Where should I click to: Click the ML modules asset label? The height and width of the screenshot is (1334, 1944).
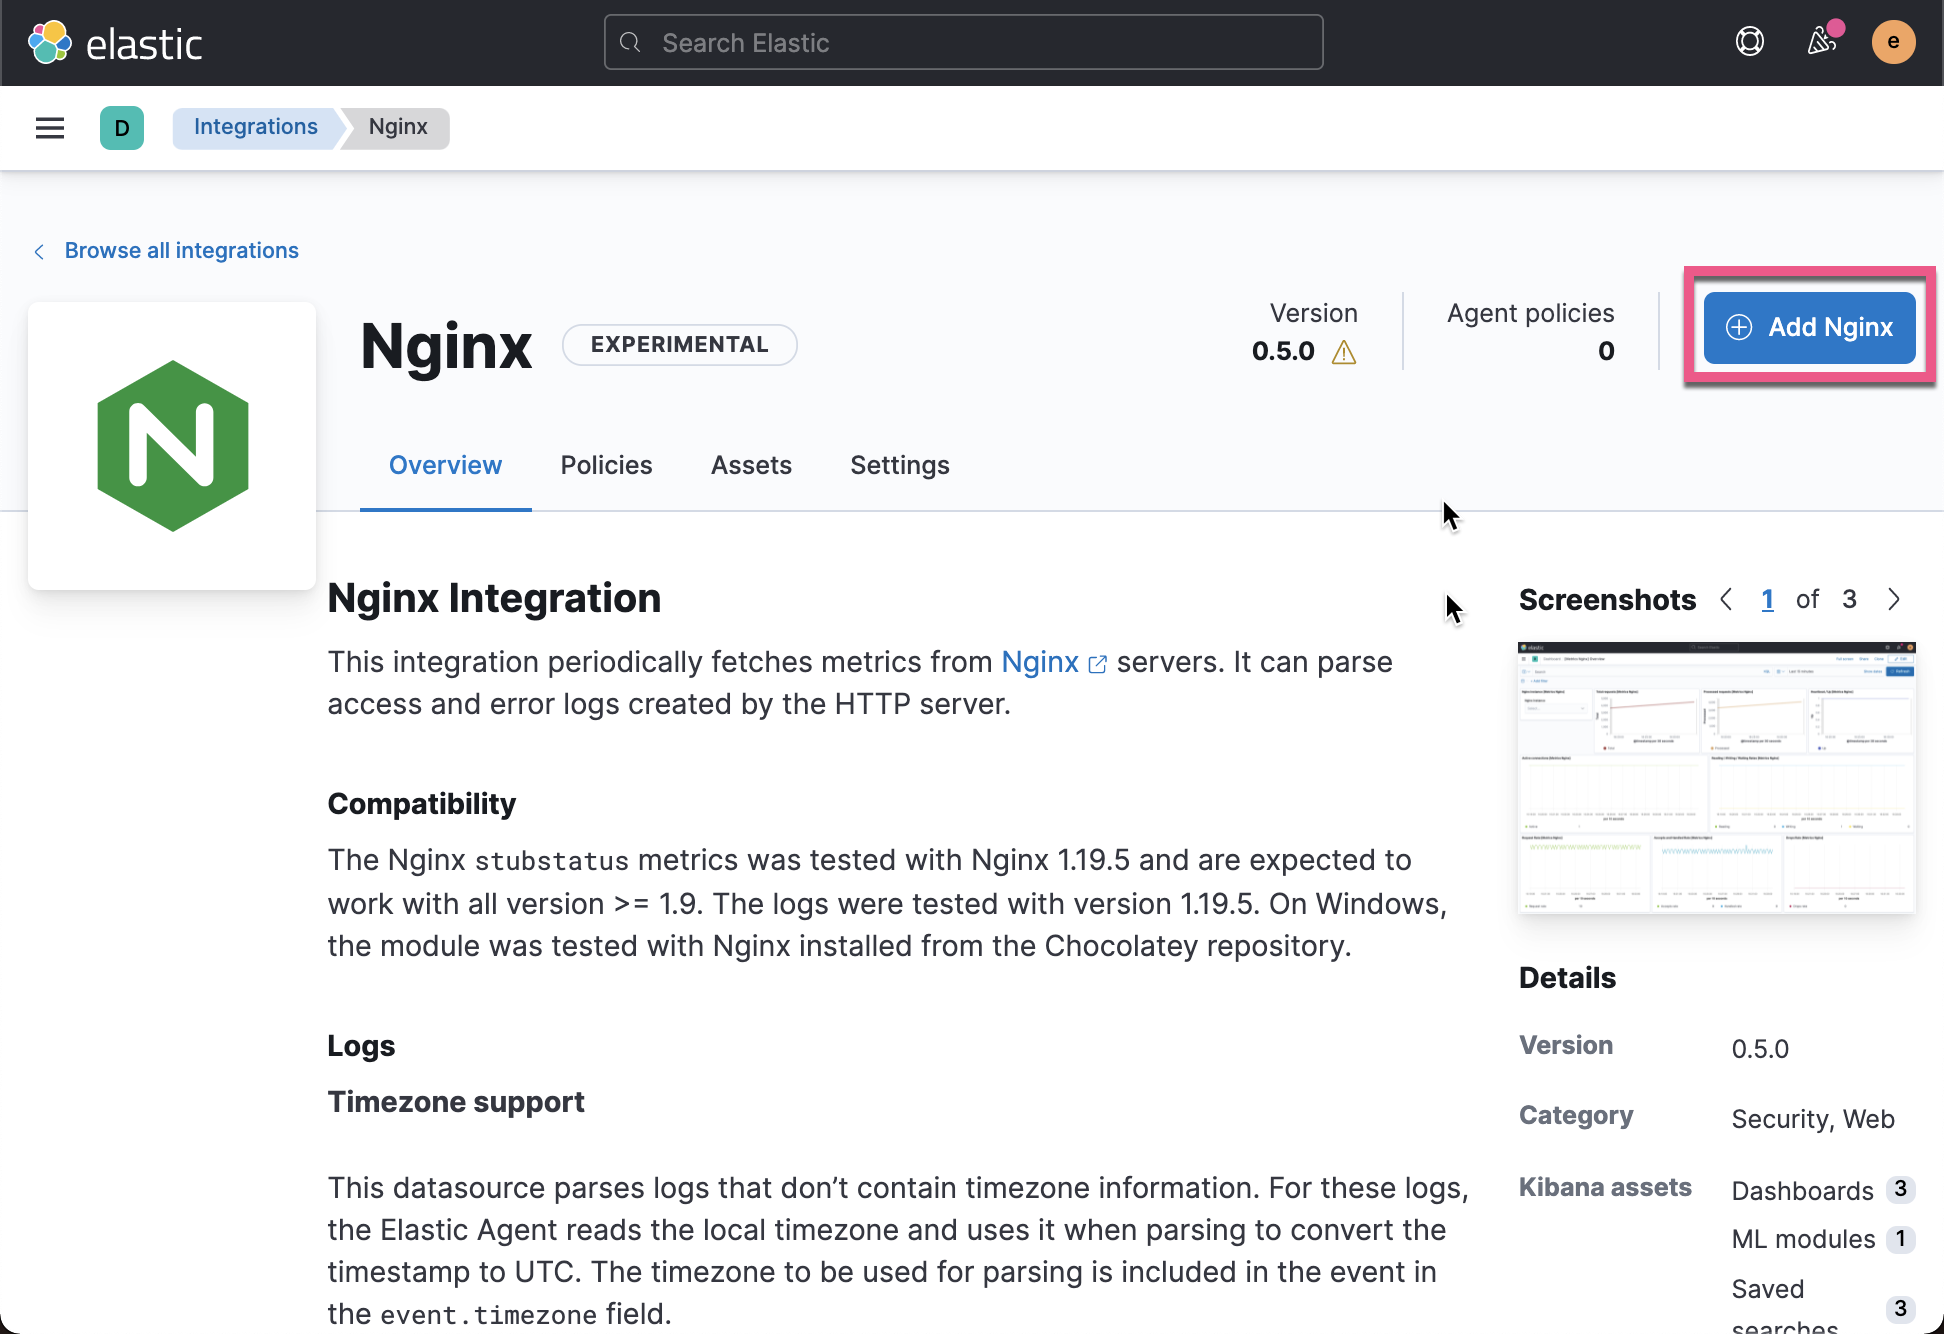click(x=1803, y=1239)
